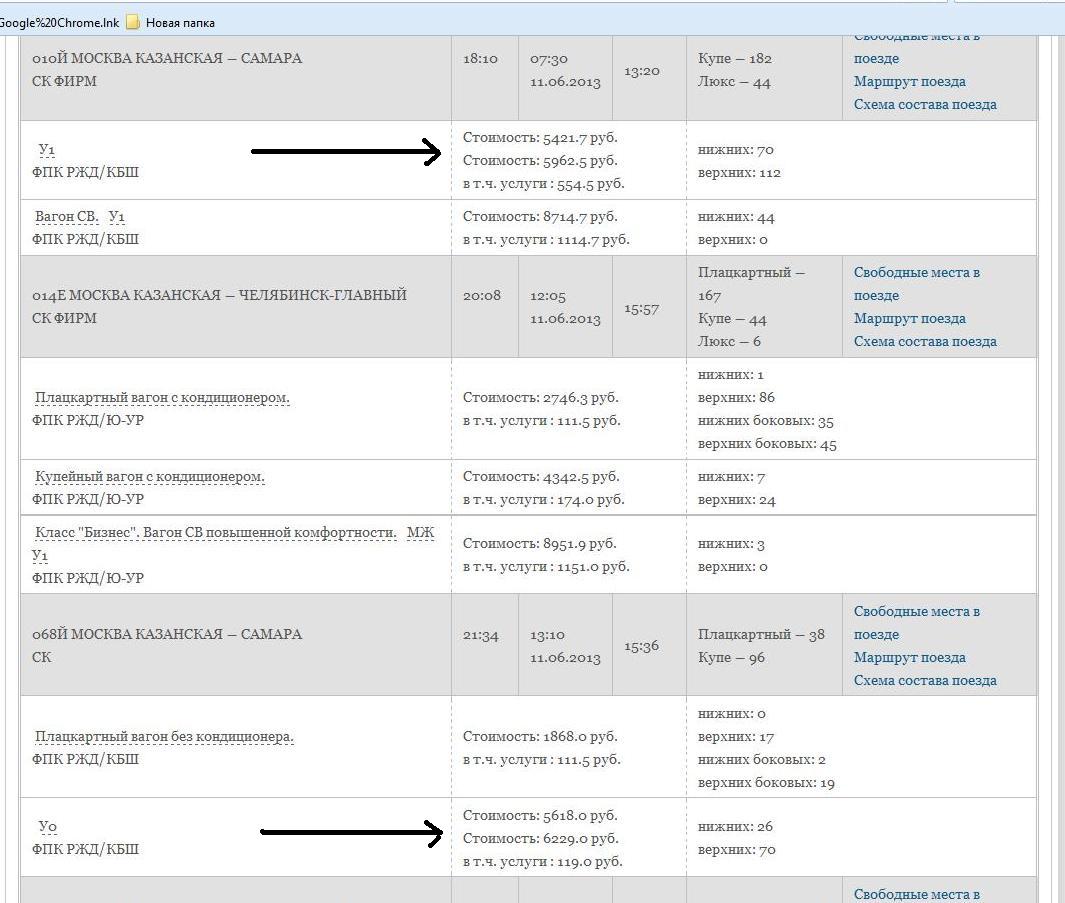
Task: Open "Схема состава поезда" for train 010Й
Action: (x=924, y=104)
